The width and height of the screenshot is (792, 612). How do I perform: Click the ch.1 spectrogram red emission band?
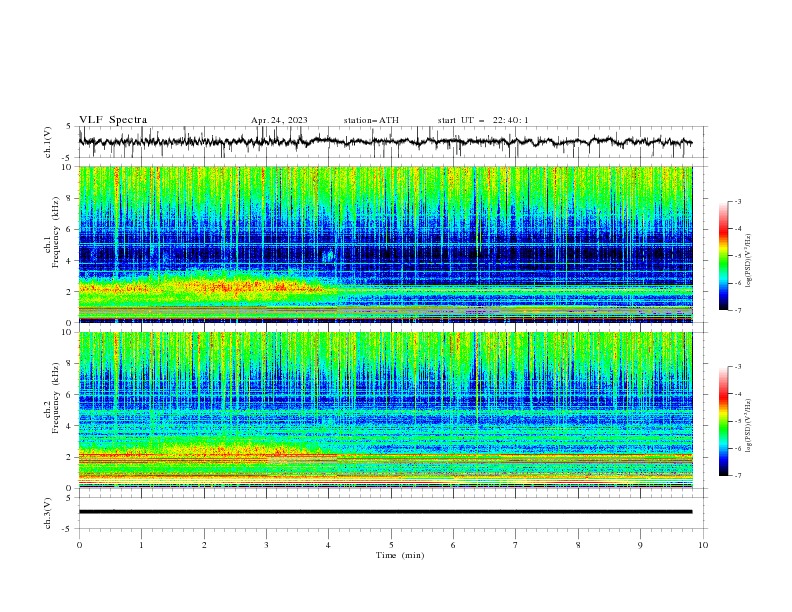tap(202, 288)
